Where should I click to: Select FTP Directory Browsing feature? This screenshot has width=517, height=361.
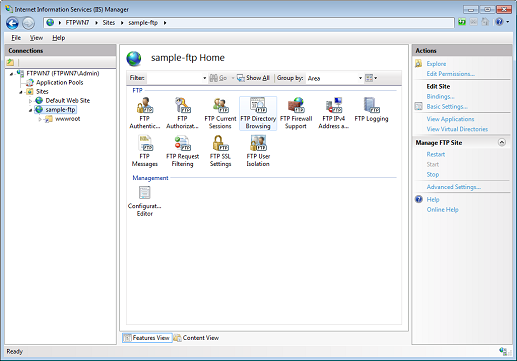point(258,113)
